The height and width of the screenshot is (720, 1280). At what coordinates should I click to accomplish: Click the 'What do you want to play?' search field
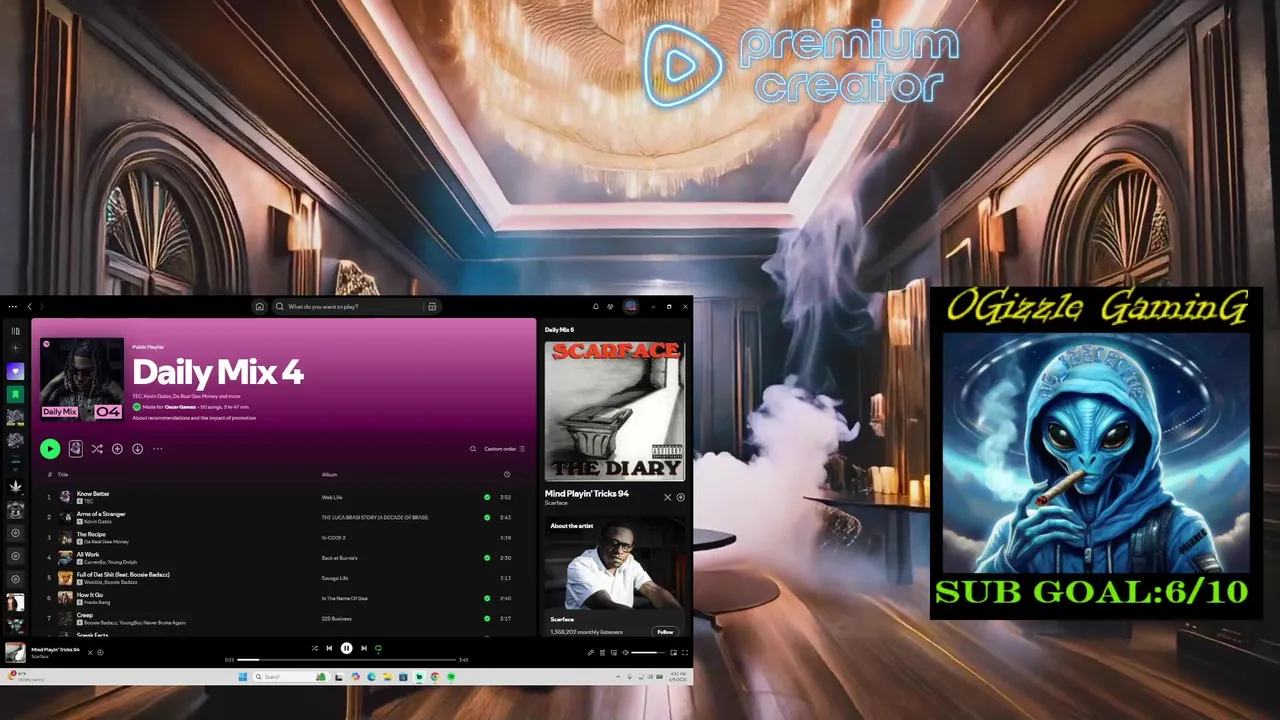click(x=355, y=307)
